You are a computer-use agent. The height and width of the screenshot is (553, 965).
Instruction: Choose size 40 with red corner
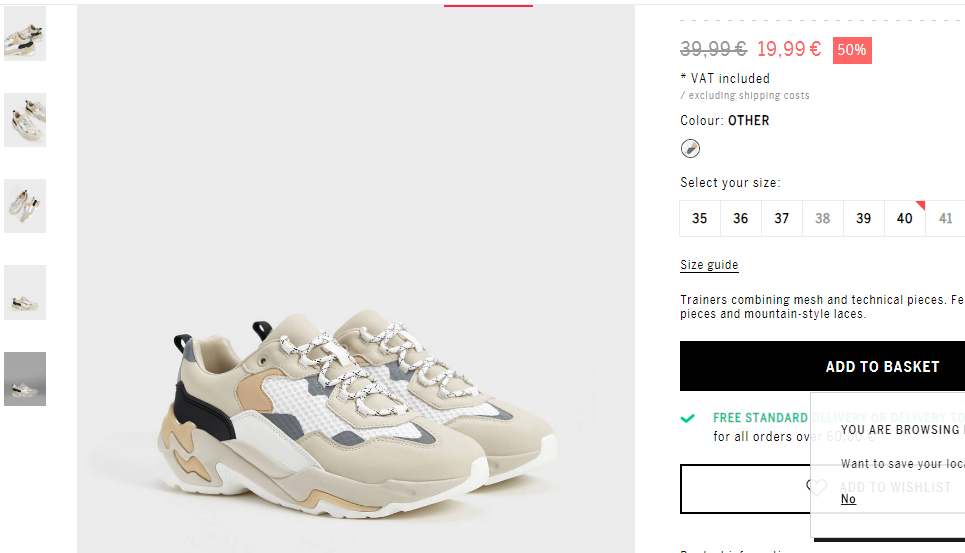[905, 218]
